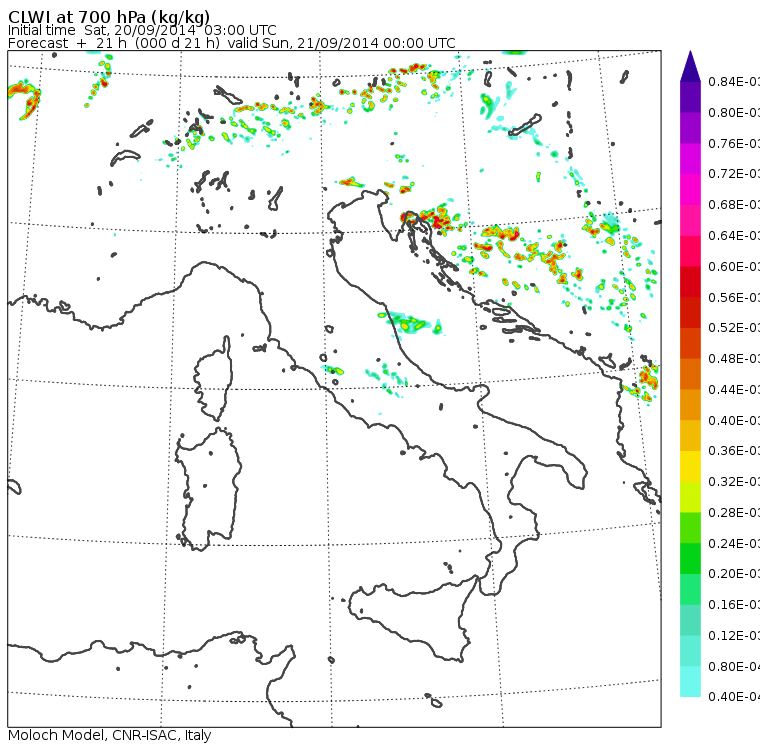Viewport: 760px width, 749px height.
Task: Click the 0.80E-04 legend label
Action: [734, 667]
